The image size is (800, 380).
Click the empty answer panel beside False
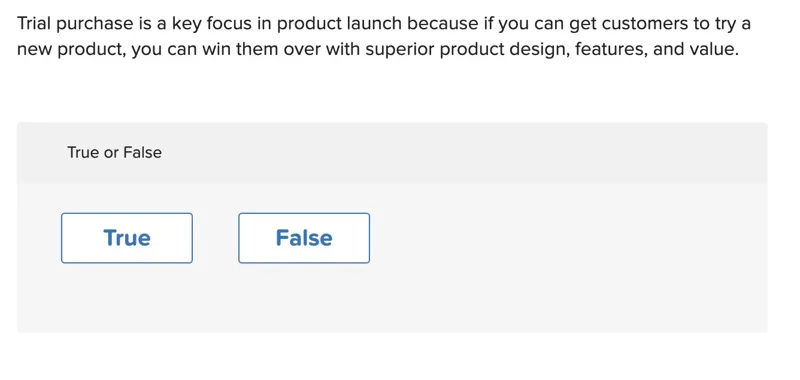coord(566,238)
